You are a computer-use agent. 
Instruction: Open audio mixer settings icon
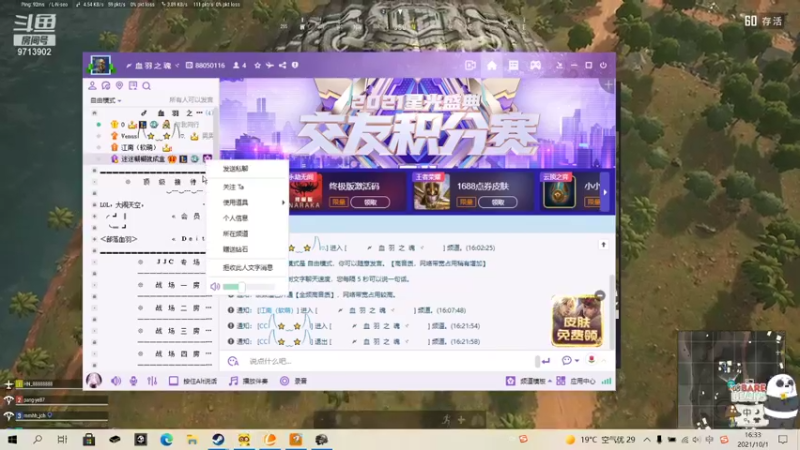pyautogui.click(x=152, y=381)
